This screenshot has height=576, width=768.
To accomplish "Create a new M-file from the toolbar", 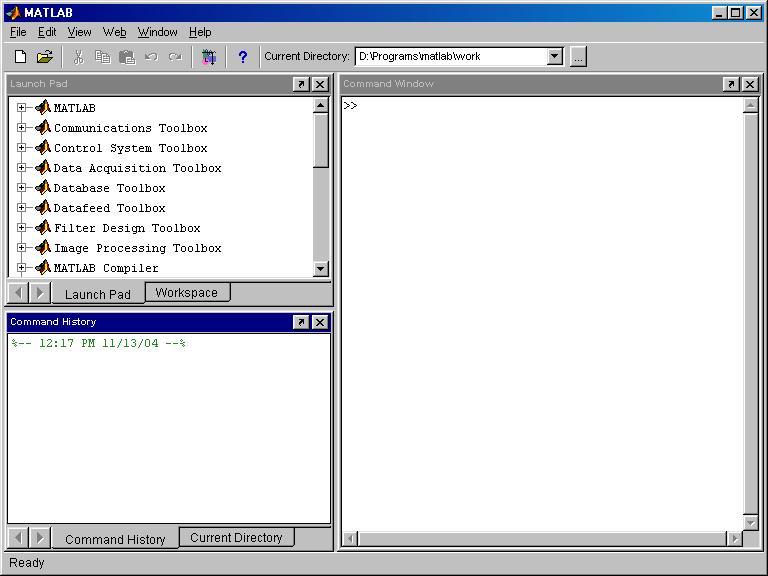I will [20, 57].
